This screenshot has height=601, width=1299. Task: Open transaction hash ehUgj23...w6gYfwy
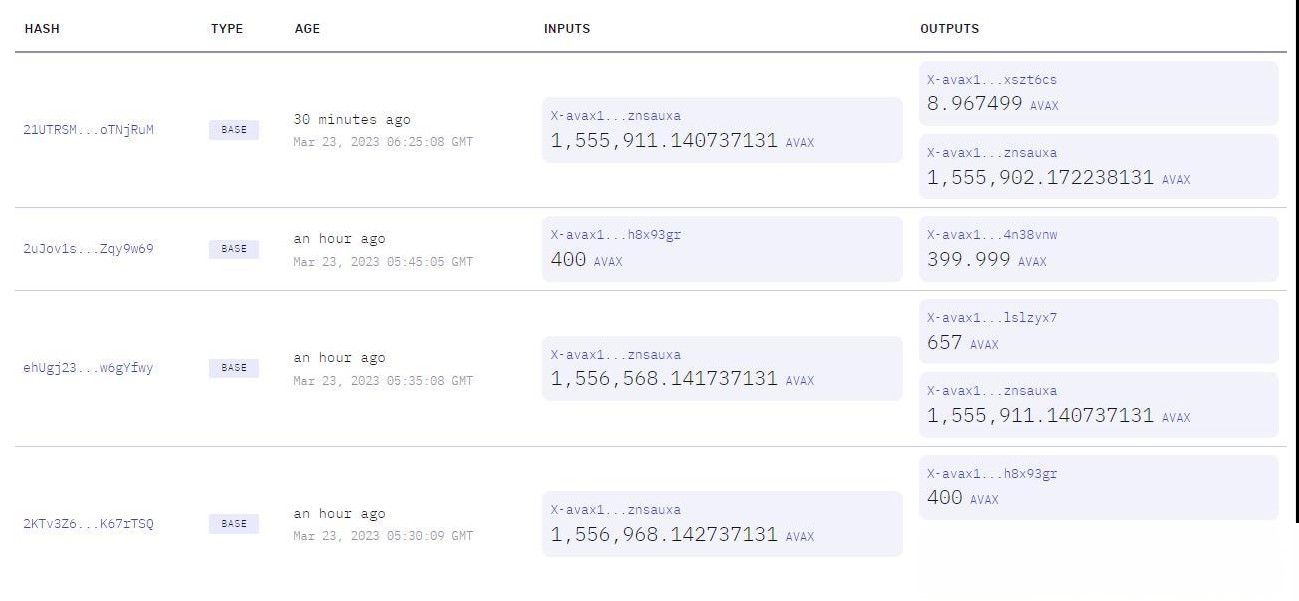89,368
